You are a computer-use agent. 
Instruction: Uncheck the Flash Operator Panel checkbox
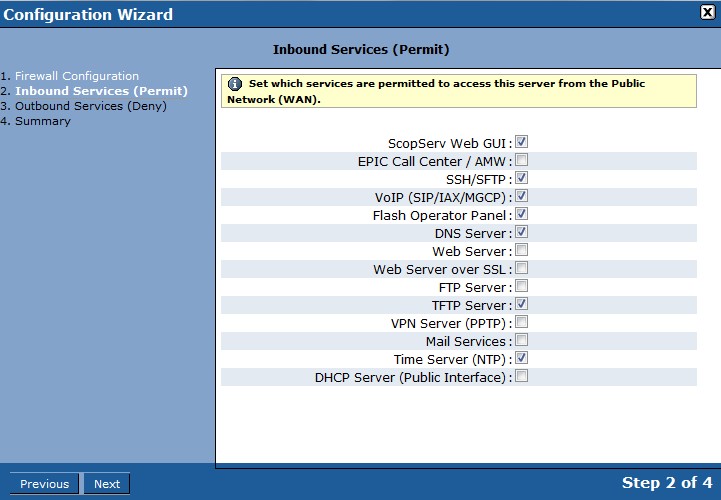pyautogui.click(x=521, y=213)
